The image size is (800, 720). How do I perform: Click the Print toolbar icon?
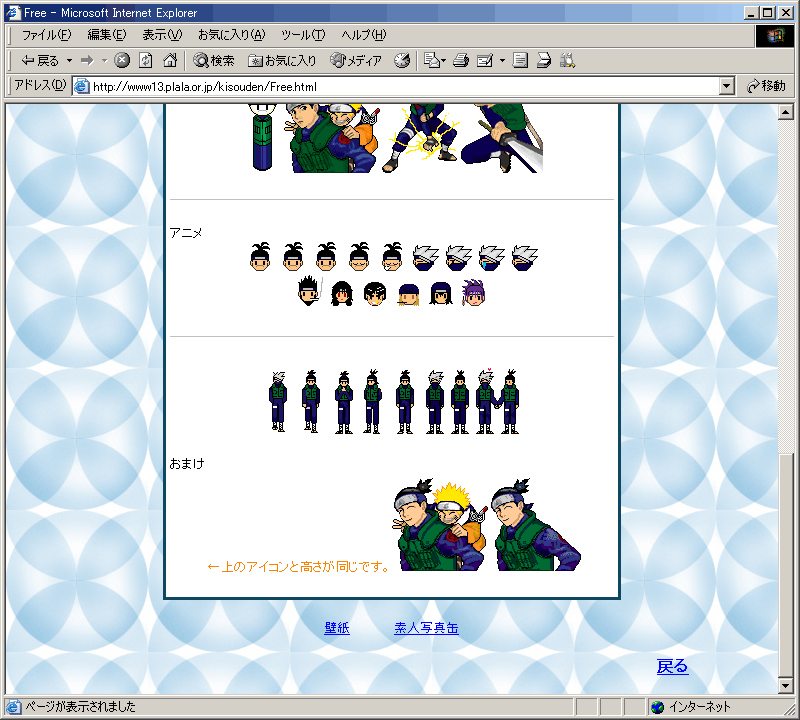(461, 61)
